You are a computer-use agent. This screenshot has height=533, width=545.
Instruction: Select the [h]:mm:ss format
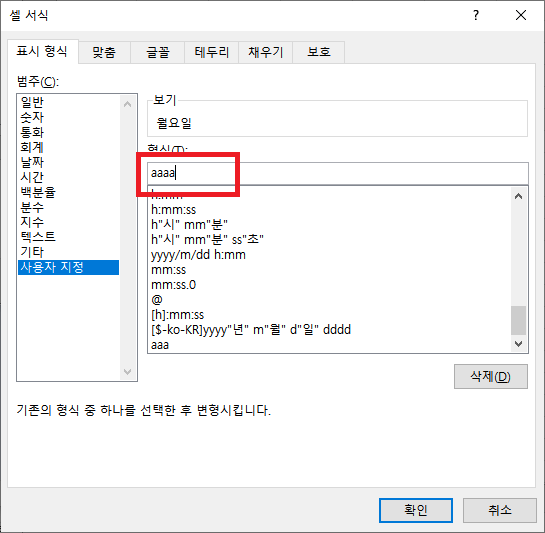click(330, 315)
